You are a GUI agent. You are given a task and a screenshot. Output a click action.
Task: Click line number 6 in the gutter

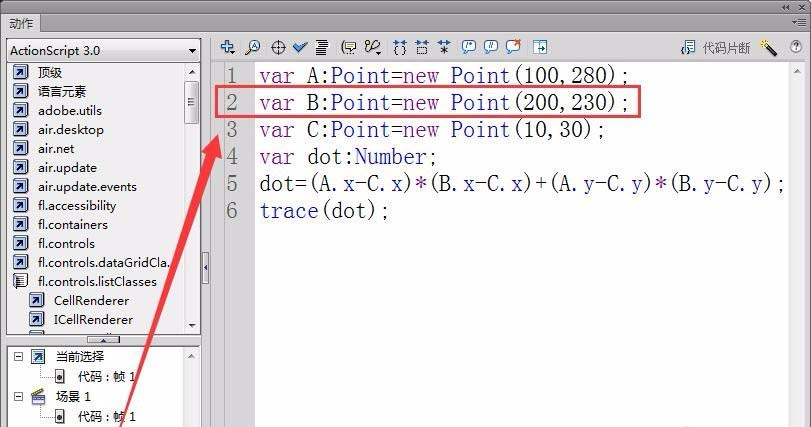click(x=232, y=210)
